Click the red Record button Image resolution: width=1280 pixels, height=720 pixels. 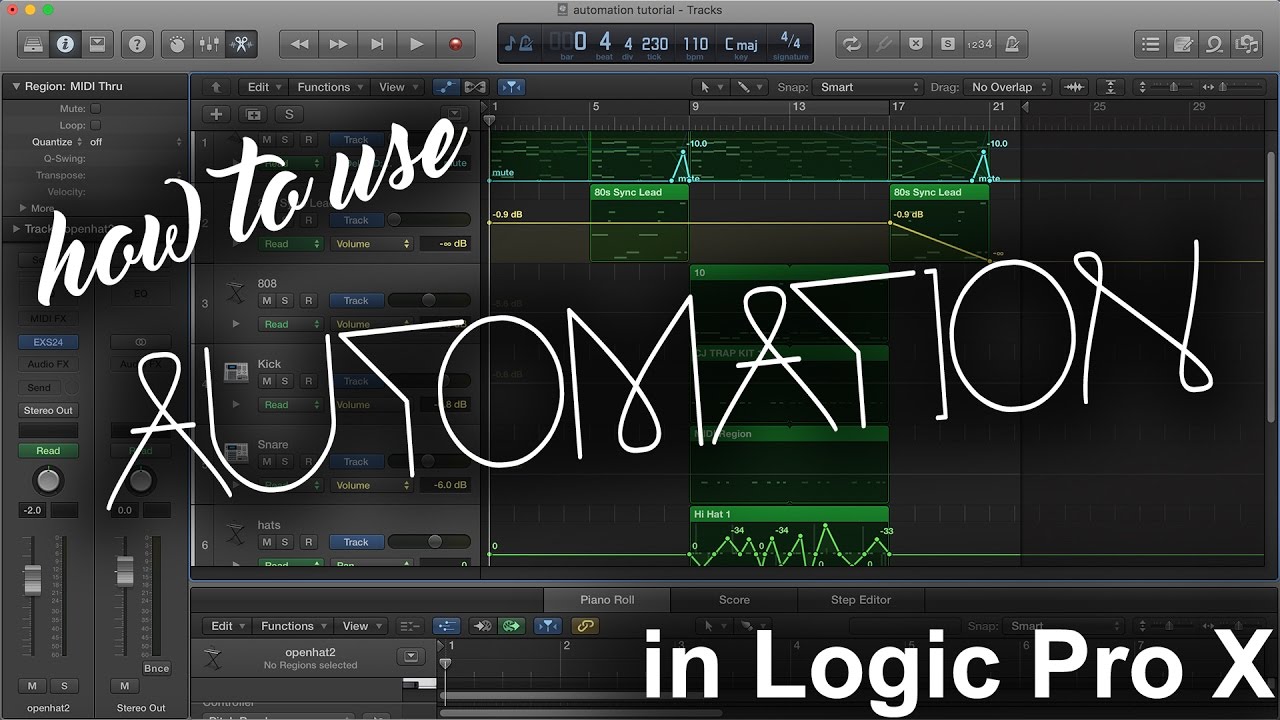coord(455,44)
